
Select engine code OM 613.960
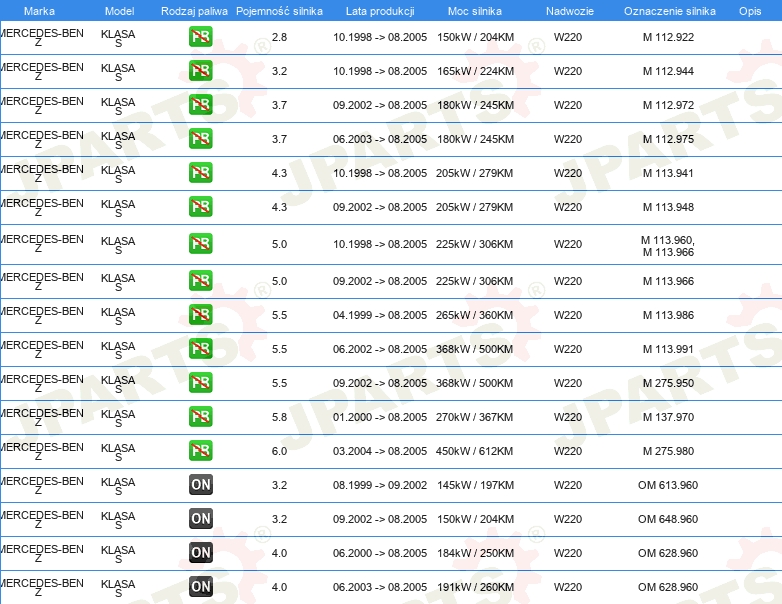[x=668, y=485]
